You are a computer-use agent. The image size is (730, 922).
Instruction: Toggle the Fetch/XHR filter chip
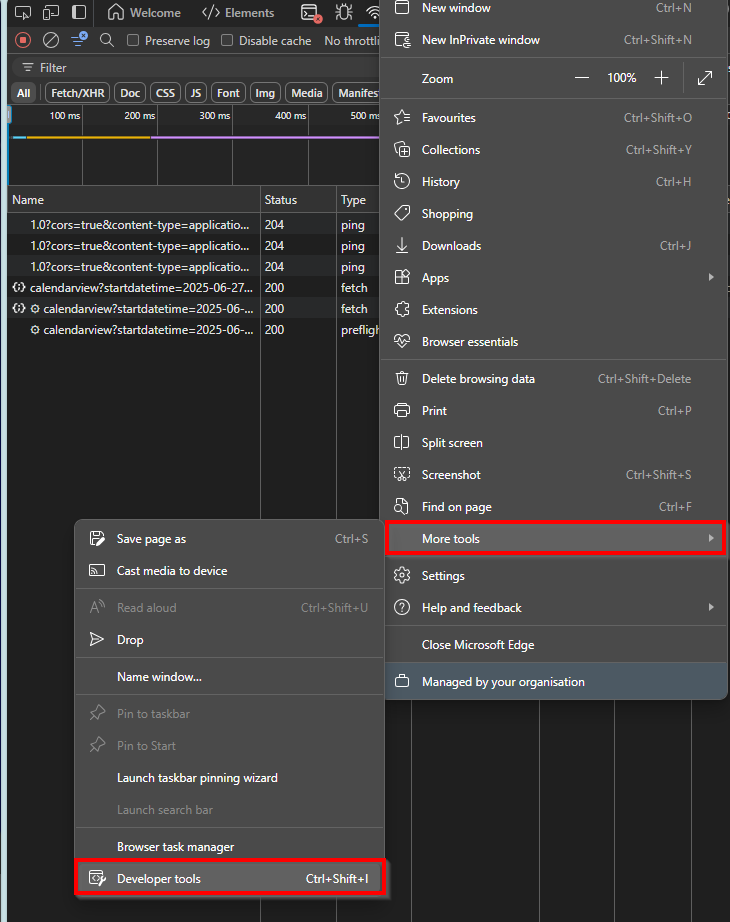point(78,93)
